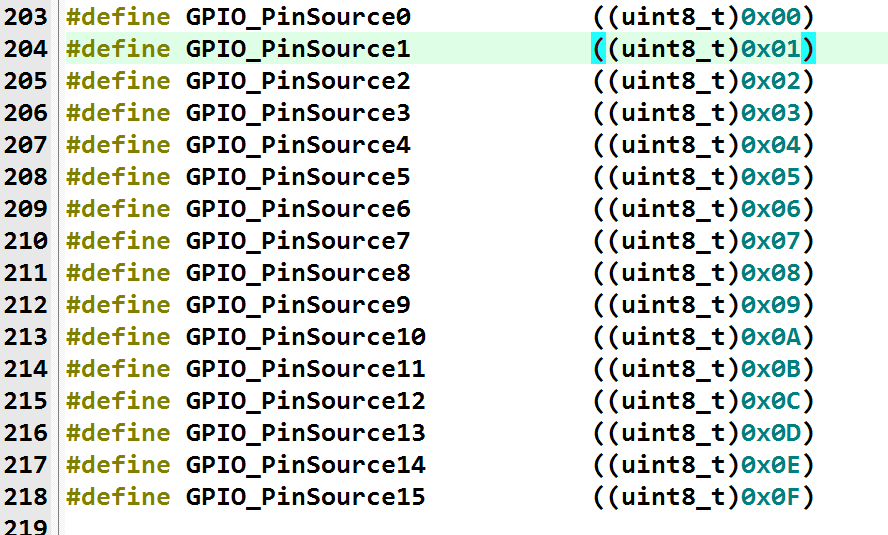Select the GPIO_PinSource13 identifier
Viewport: 888px width, 535px height.
[x=306, y=433]
